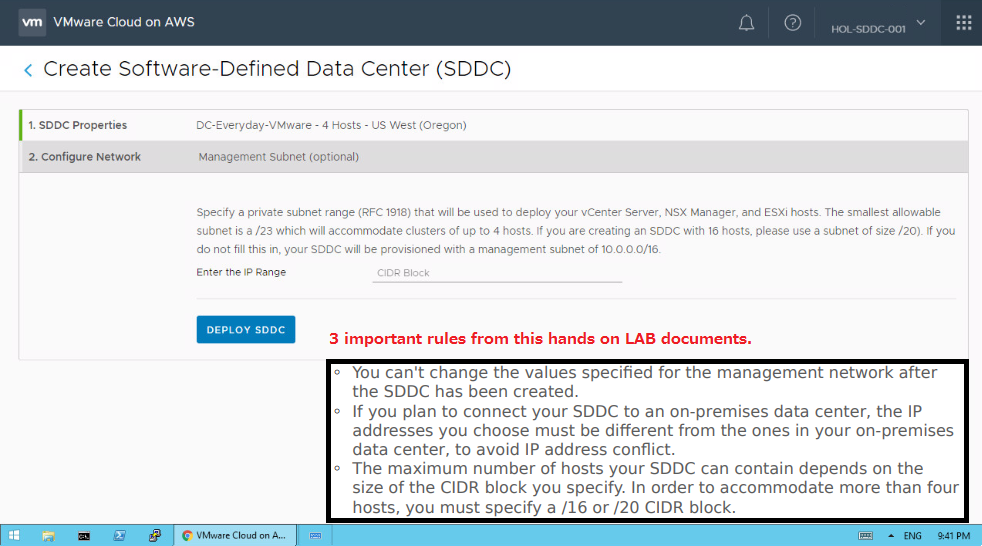The width and height of the screenshot is (982, 546).
Task: Open the notifications bell
Action: [746, 23]
